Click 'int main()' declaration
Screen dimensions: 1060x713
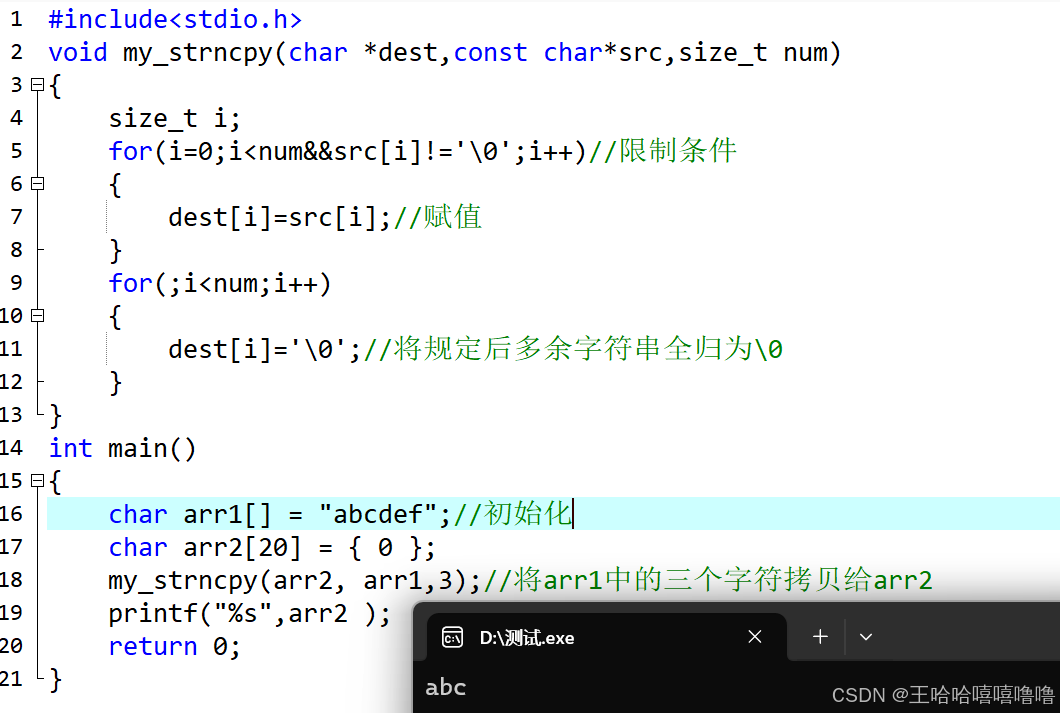pos(122,449)
